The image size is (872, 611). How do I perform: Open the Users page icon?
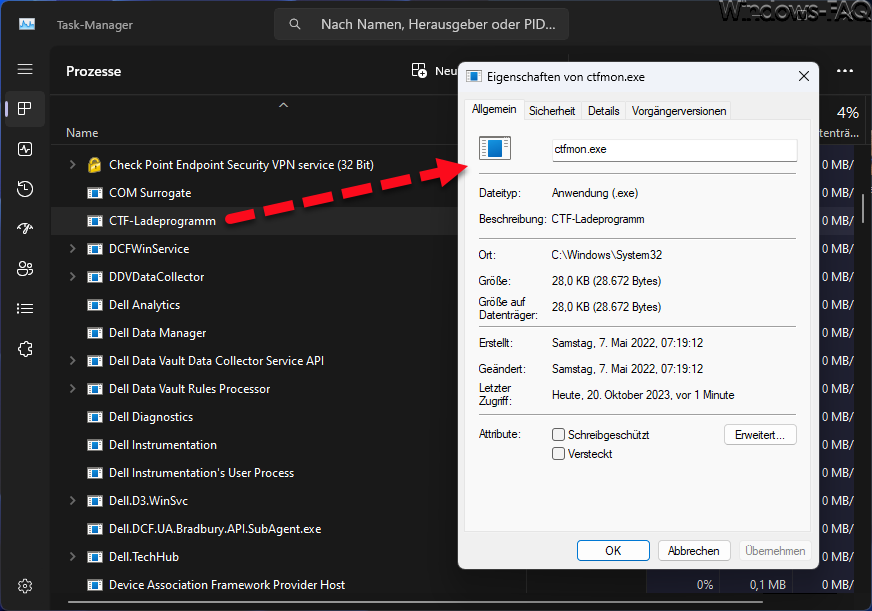[25, 269]
